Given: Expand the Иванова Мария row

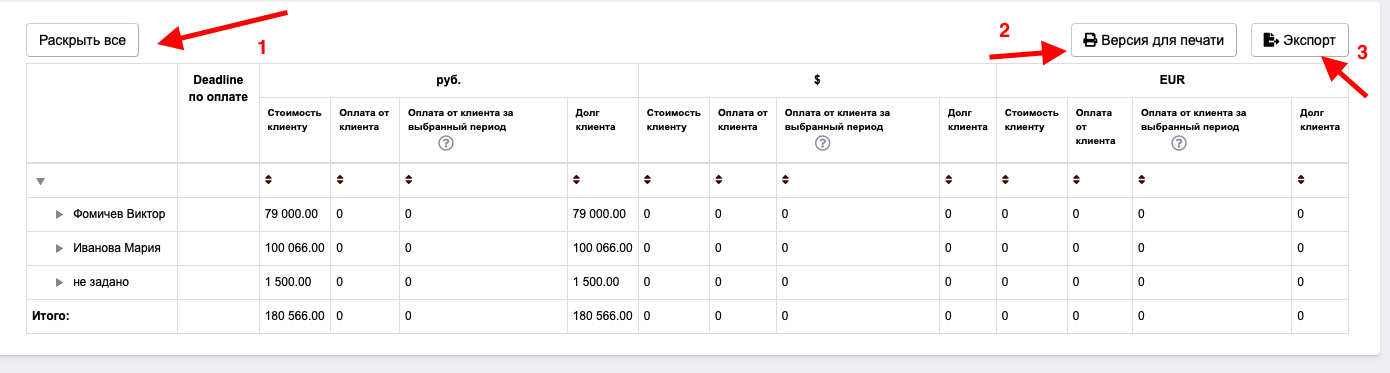Looking at the screenshot, I should (60, 248).
